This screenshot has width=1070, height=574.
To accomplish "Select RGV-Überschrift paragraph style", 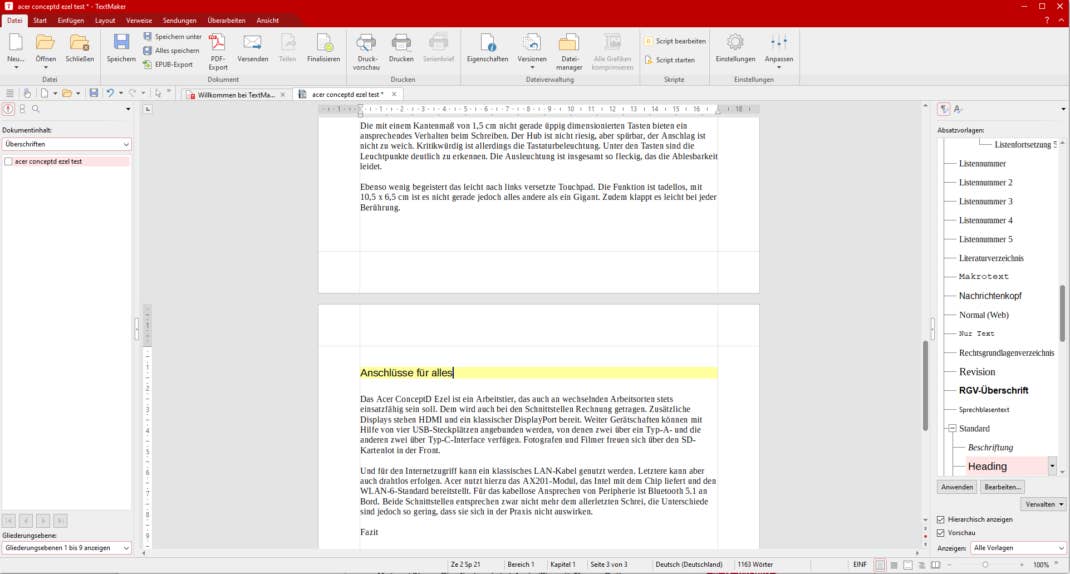I will 994,390.
